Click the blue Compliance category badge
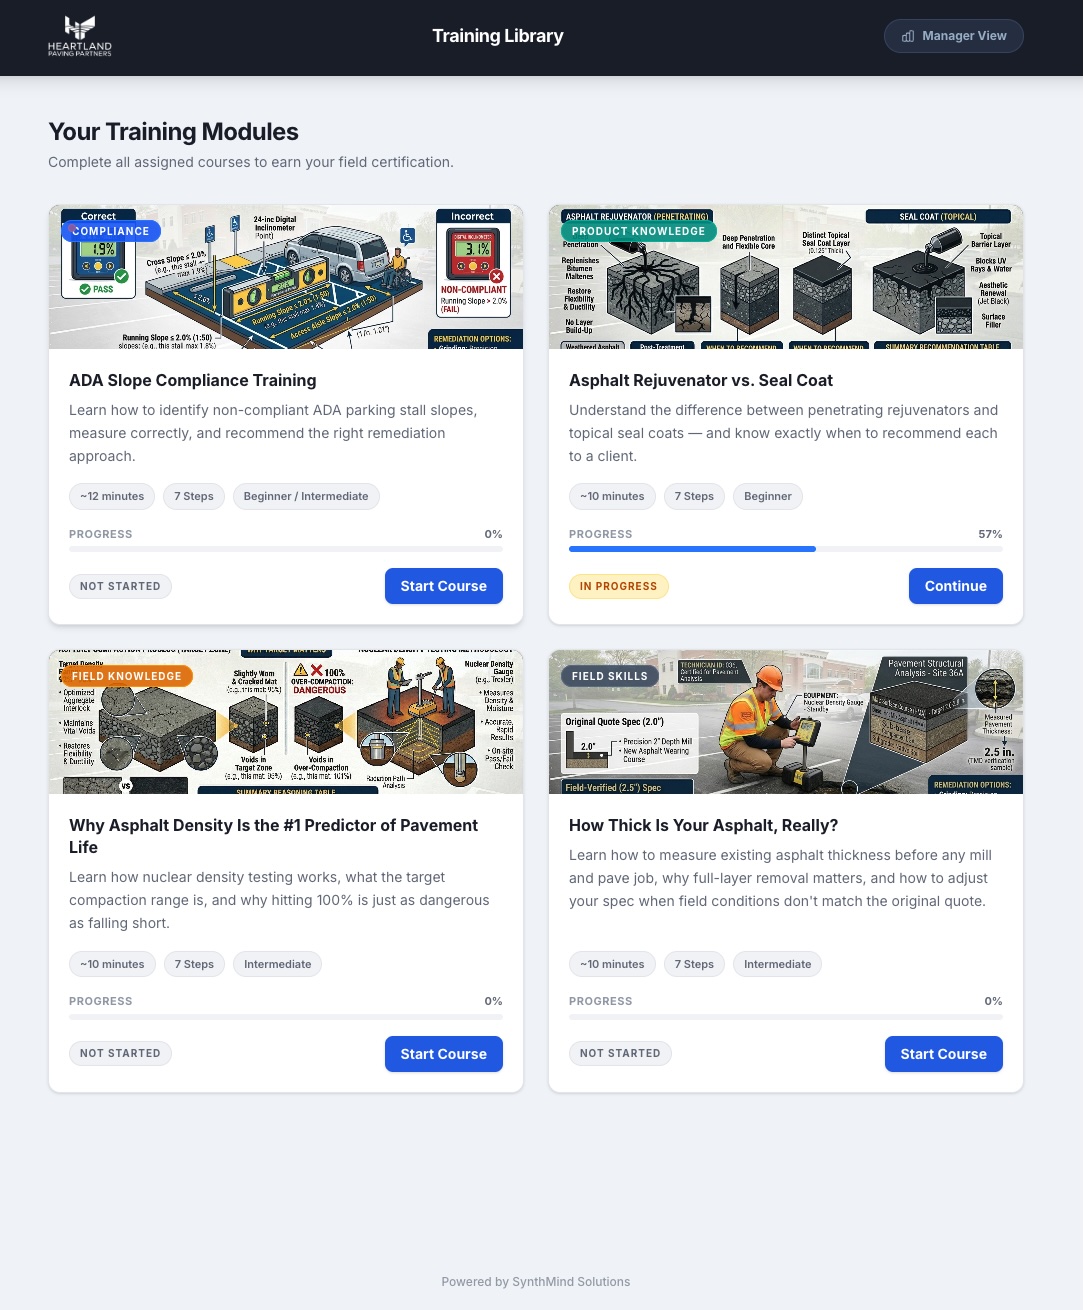This screenshot has height=1310, width=1083. (111, 231)
